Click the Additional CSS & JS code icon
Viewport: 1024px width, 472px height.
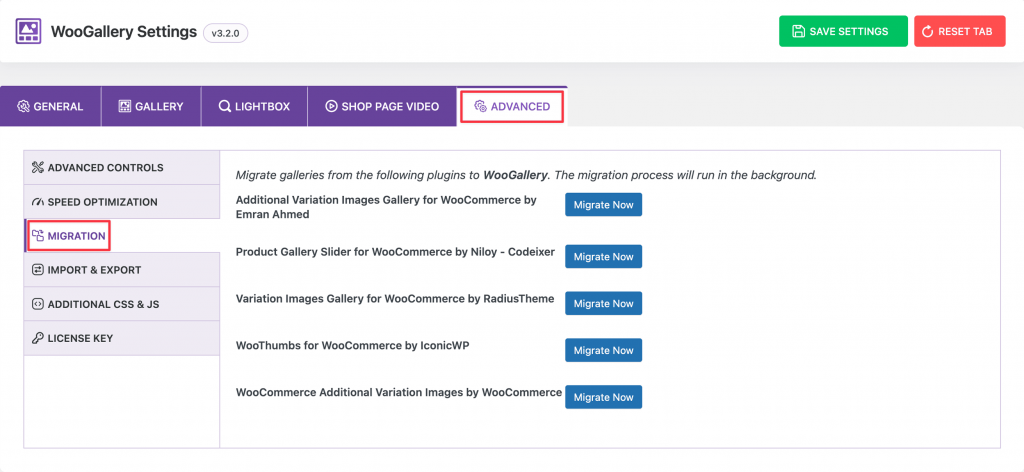click(37, 304)
